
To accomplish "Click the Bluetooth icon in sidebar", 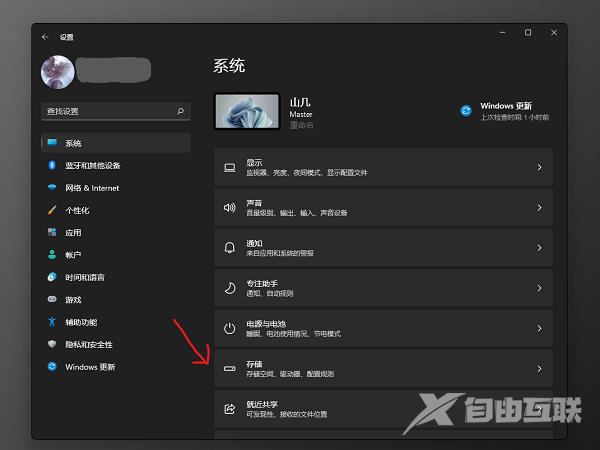I will click(x=52, y=165).
